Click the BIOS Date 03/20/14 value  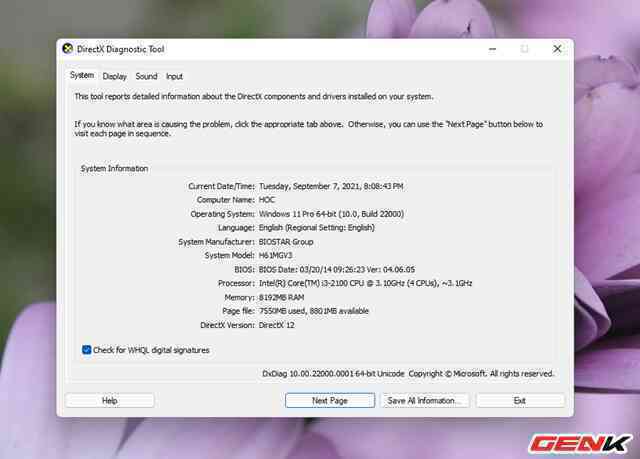337,269
